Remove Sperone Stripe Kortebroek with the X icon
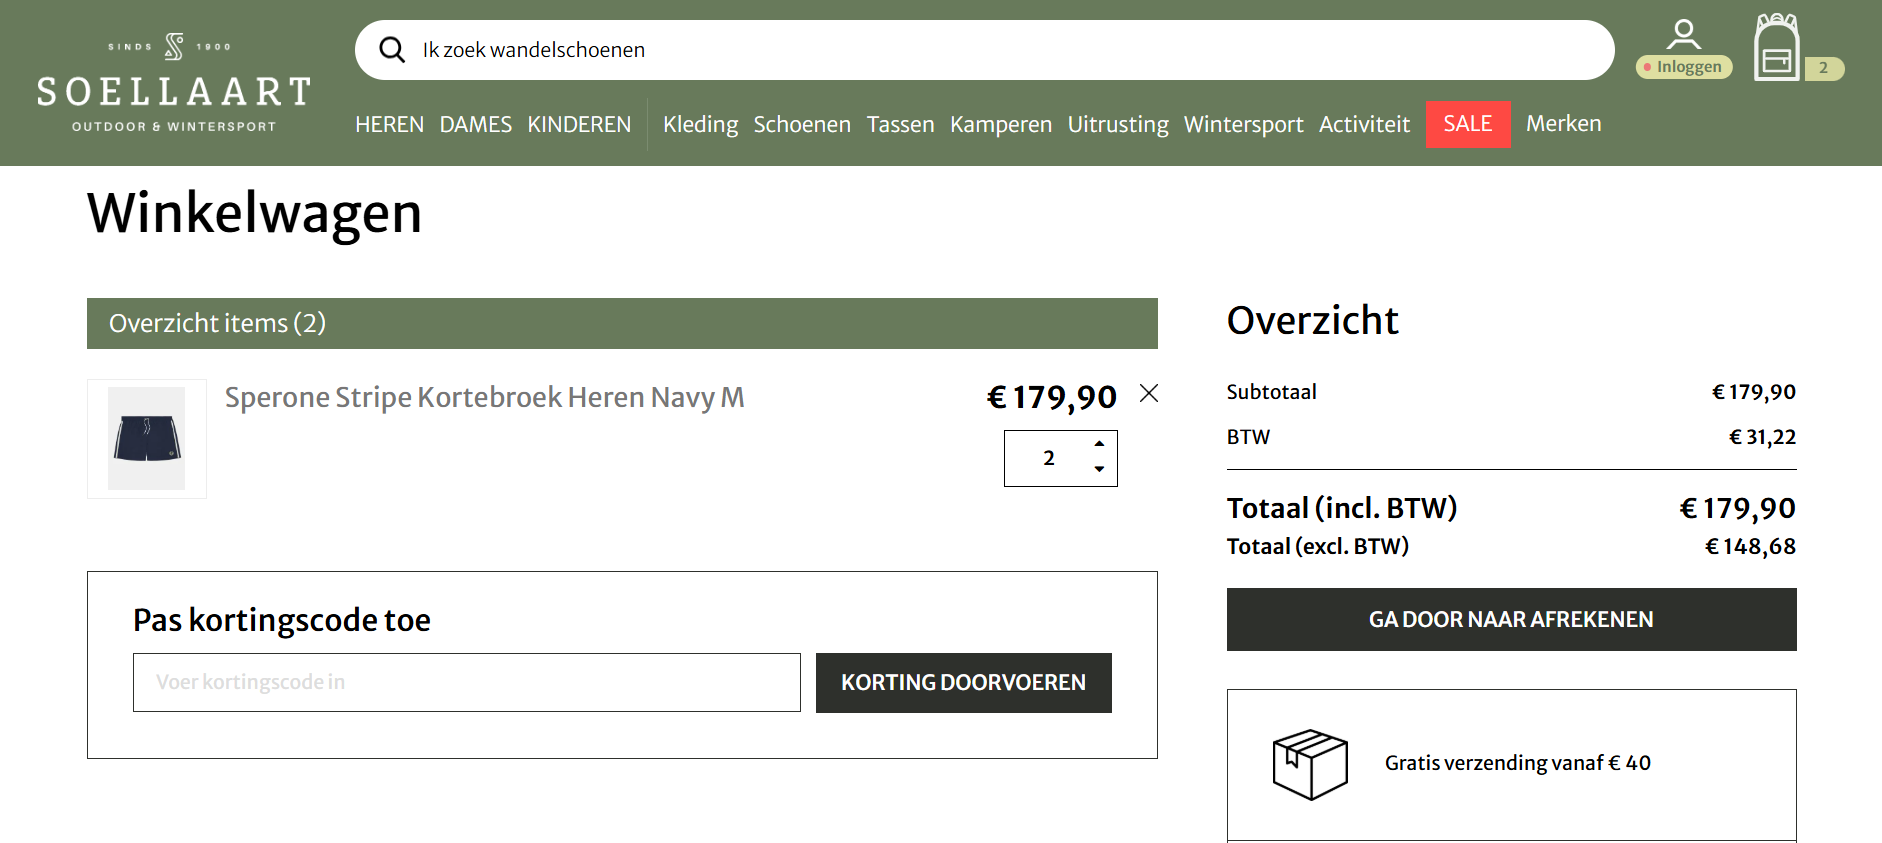1882x843 pixels. click(x=1149, y=393)
